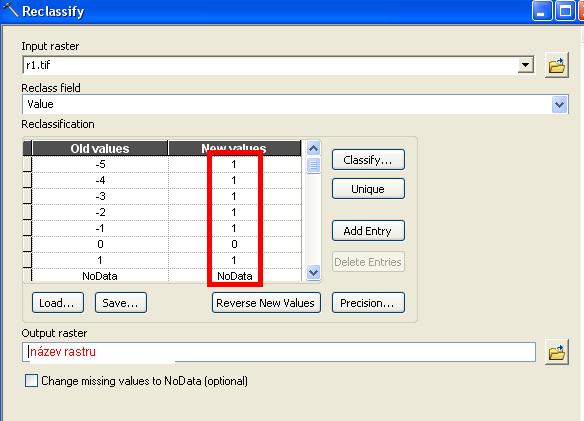Browse for output raster with folder icon
Image resolution: width=584 pixels, height=421 pixels.
tap(556, 352)
